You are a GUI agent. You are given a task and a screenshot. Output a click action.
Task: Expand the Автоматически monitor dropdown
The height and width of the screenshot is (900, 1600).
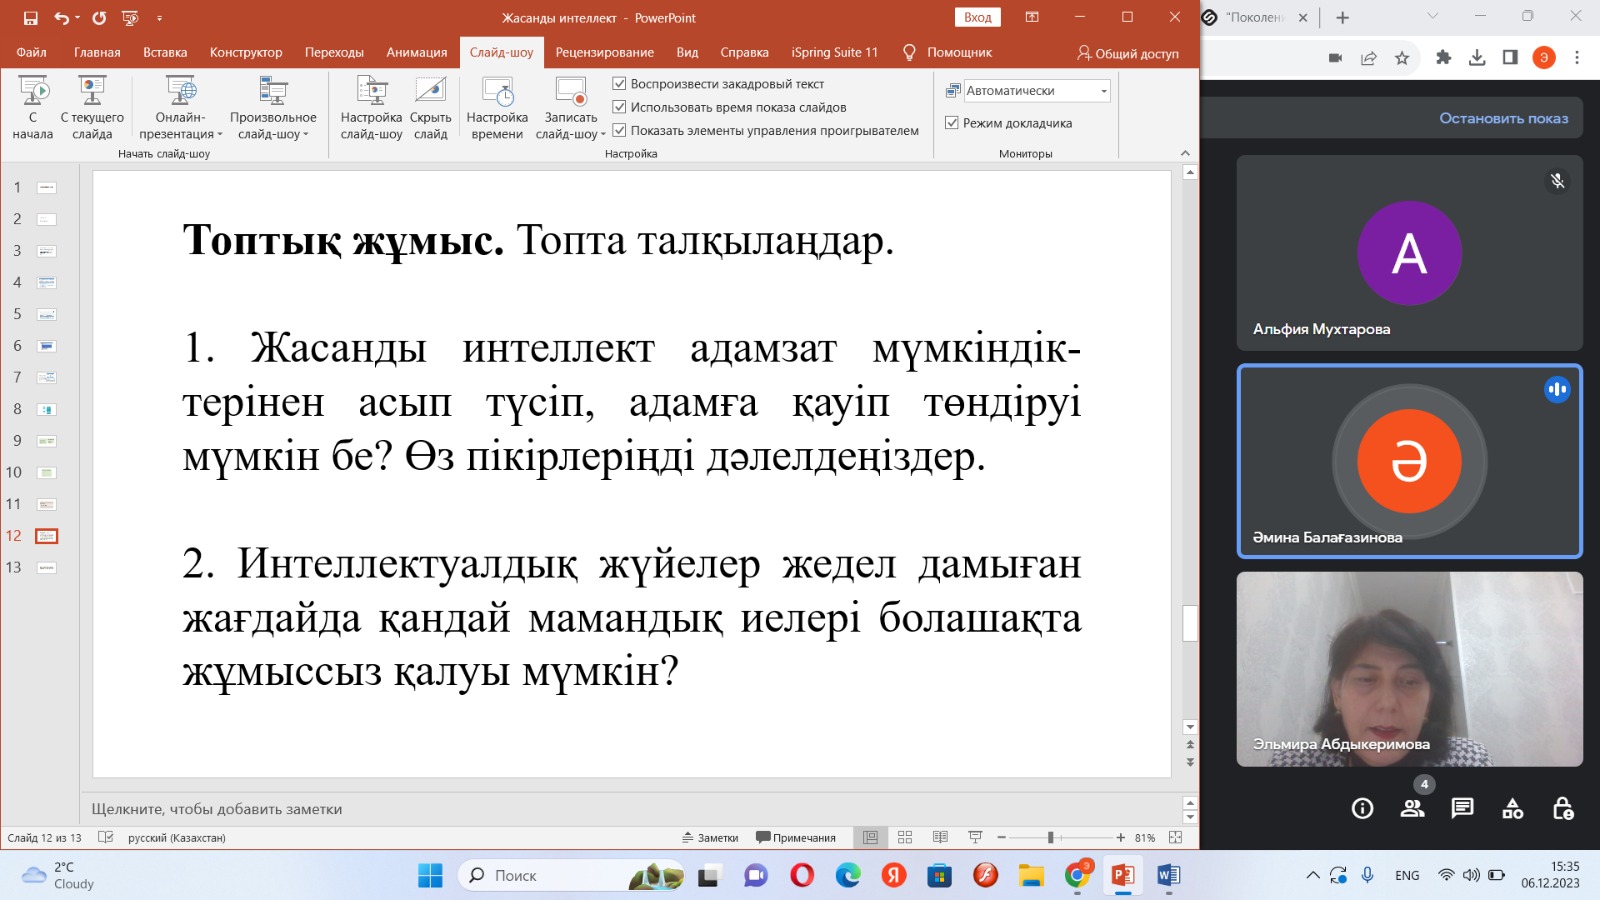click(1103, 91)
